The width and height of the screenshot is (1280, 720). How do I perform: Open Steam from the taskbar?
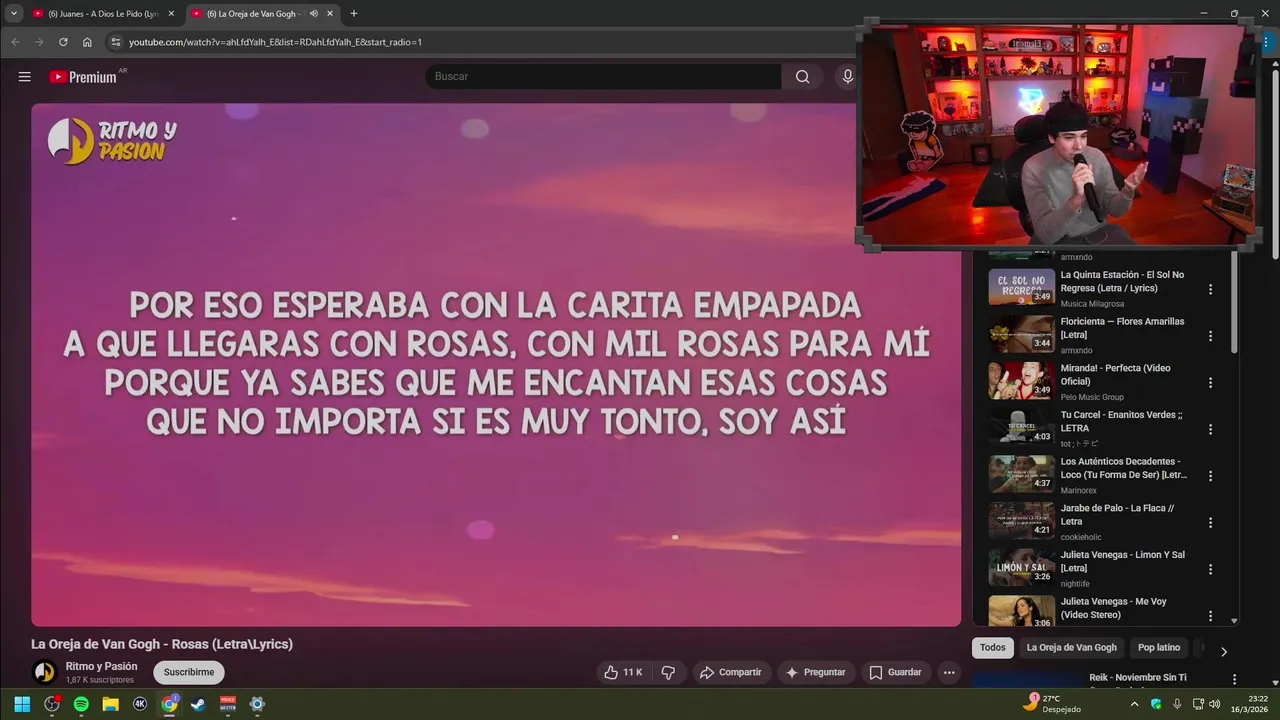198,704
